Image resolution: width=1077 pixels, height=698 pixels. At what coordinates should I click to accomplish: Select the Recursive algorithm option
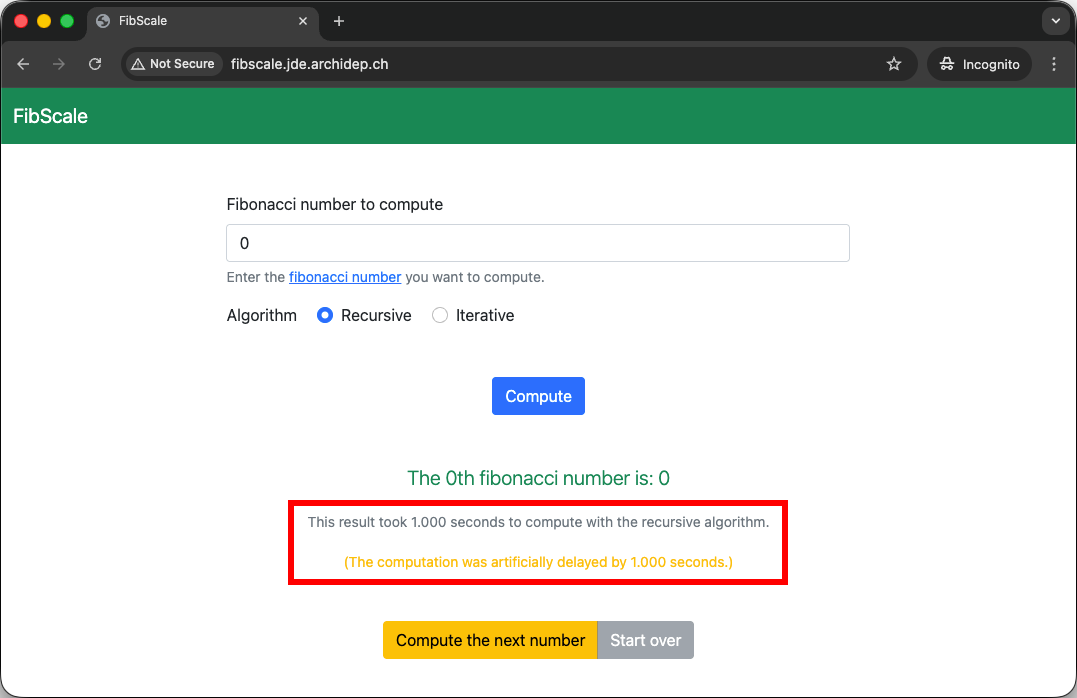(x=325, y=315)
